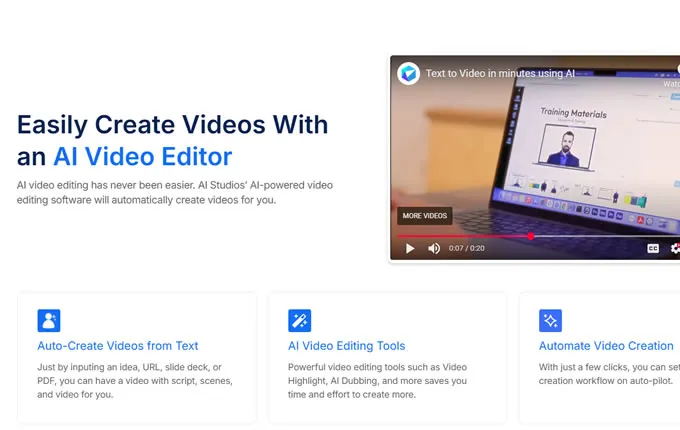Click 'Powerful video editing tools' description text
The width and height of the screenshot is (680, 430).
tap(377, 381)
